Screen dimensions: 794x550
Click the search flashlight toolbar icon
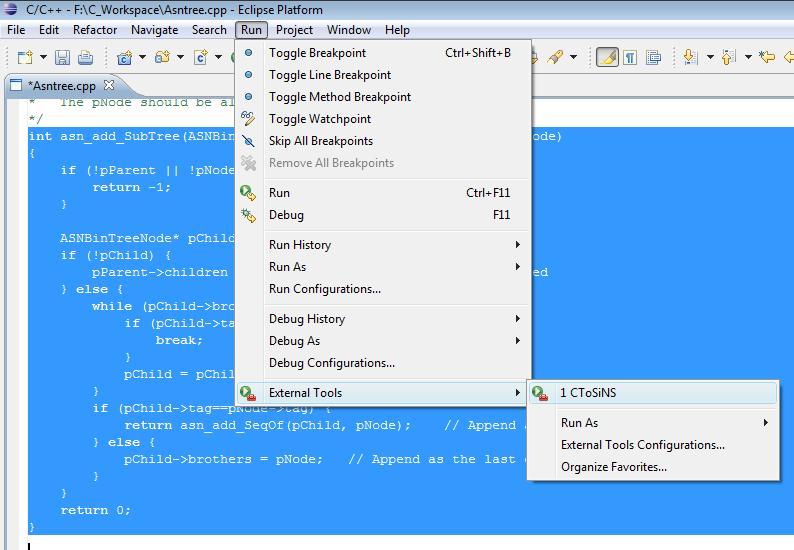point(555,57)
